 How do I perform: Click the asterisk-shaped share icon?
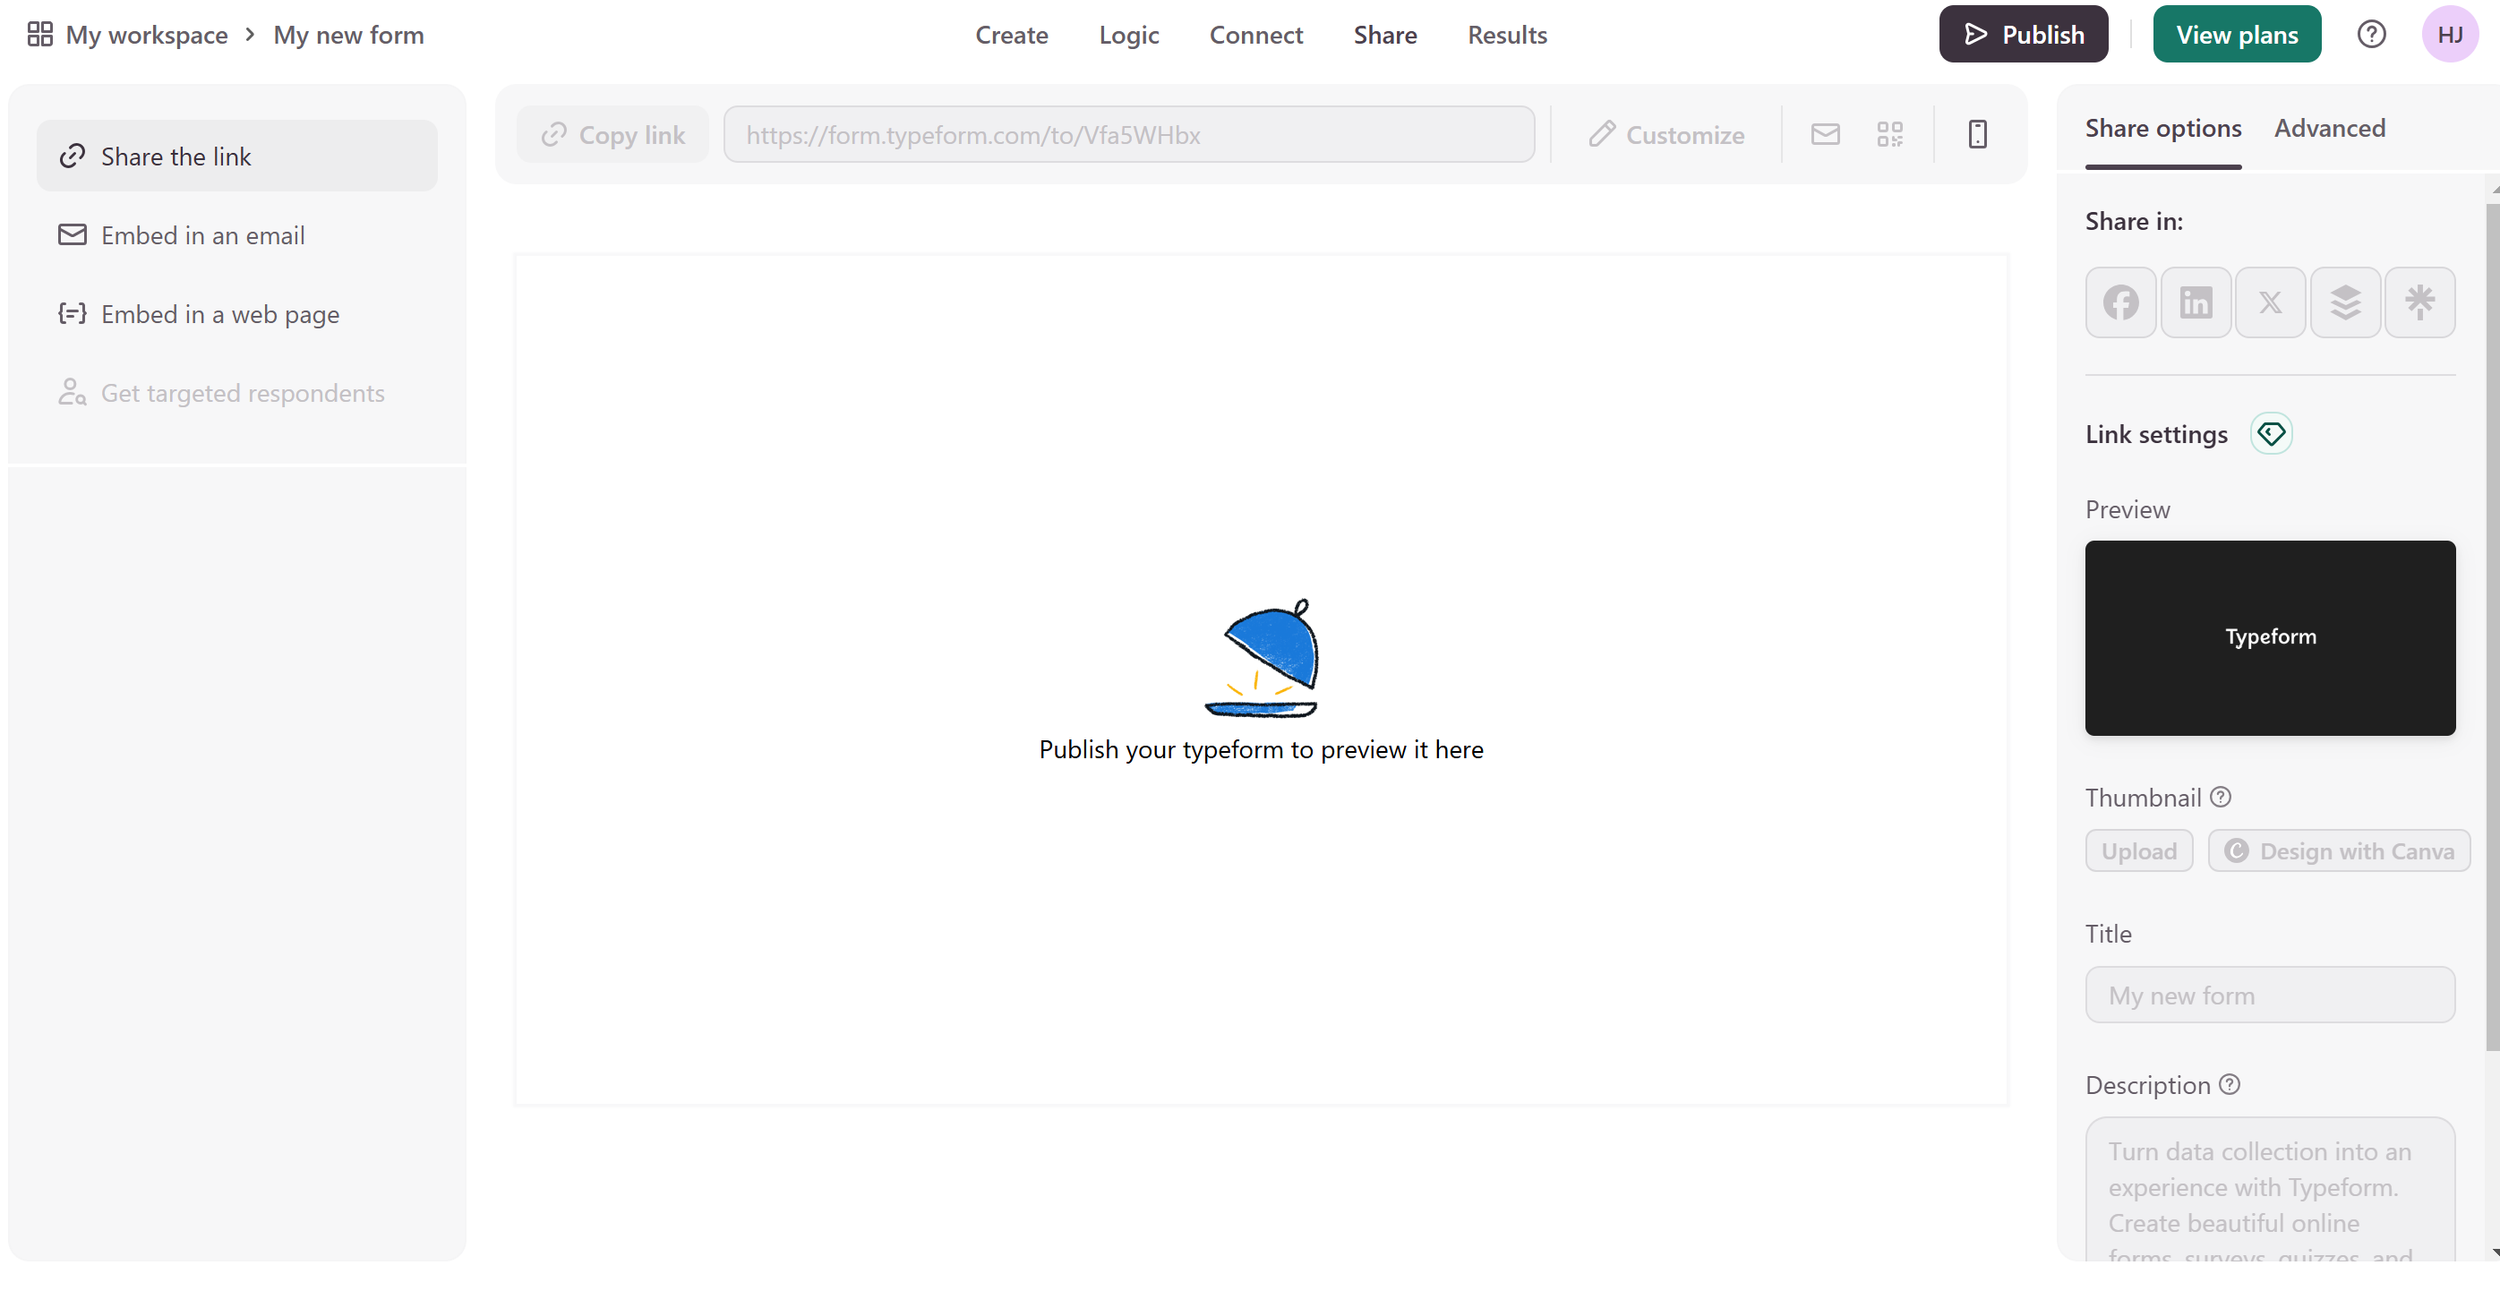tap(2419, 302)
